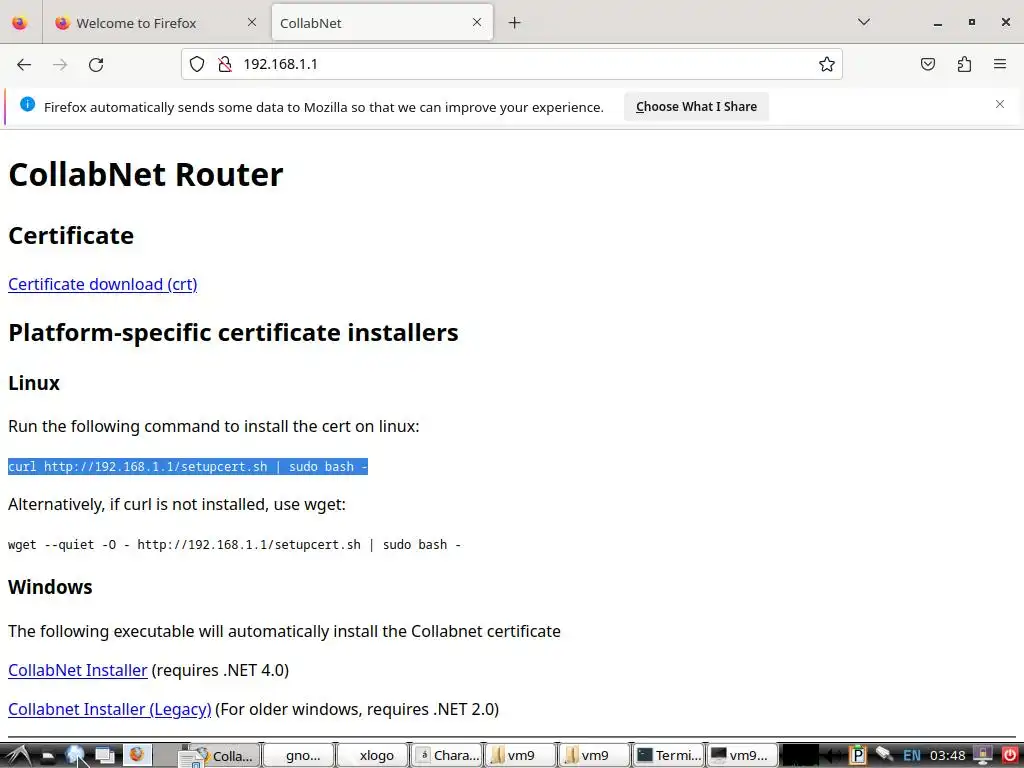Click the Choose What I Share button
1024x768 pixels.
pyautogui.click(x=696, y=106)
